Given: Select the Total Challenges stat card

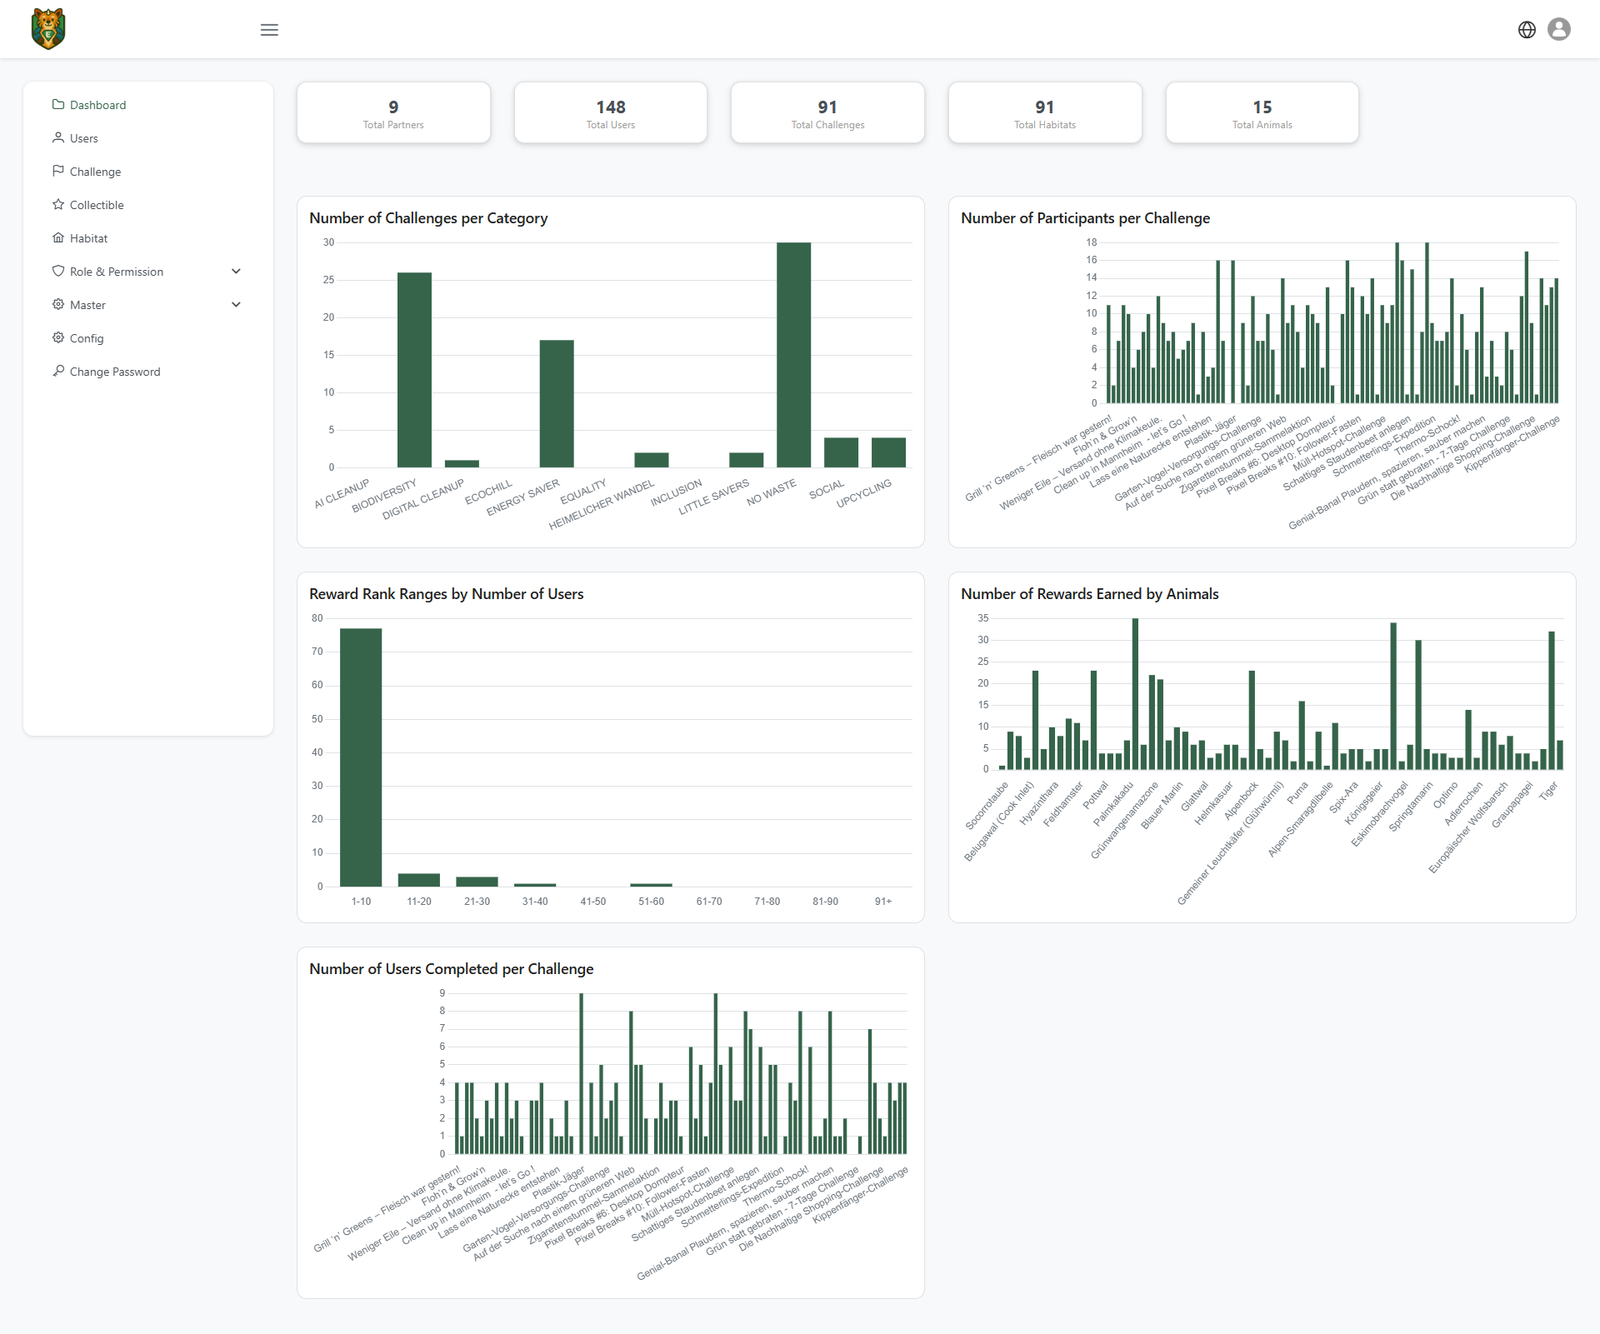Looking at the screenshot, I should click(x=828, y=113).
